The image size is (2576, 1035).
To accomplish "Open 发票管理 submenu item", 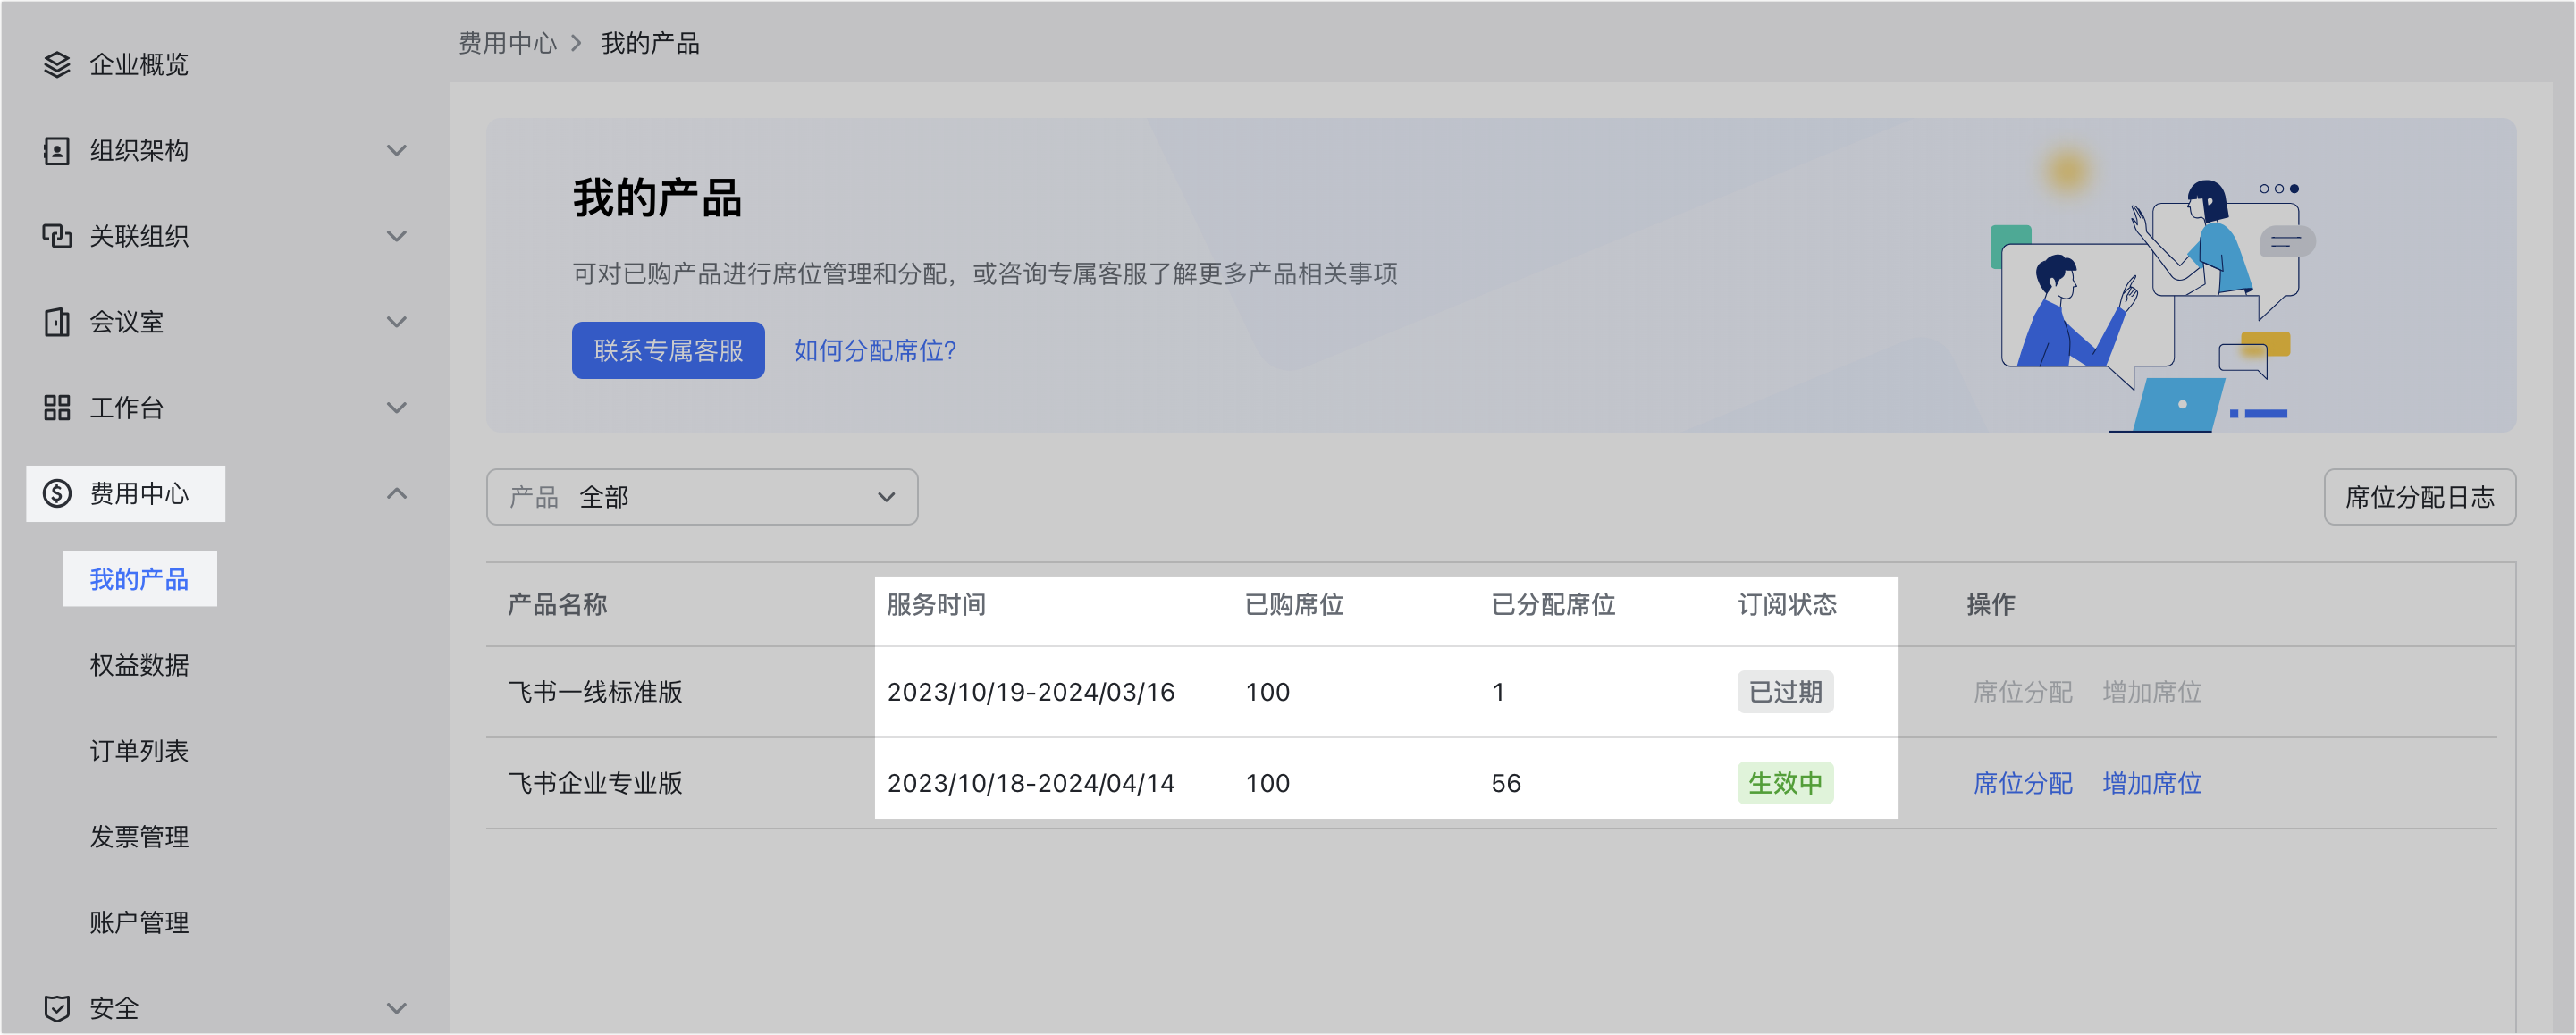I will [139, 837].
